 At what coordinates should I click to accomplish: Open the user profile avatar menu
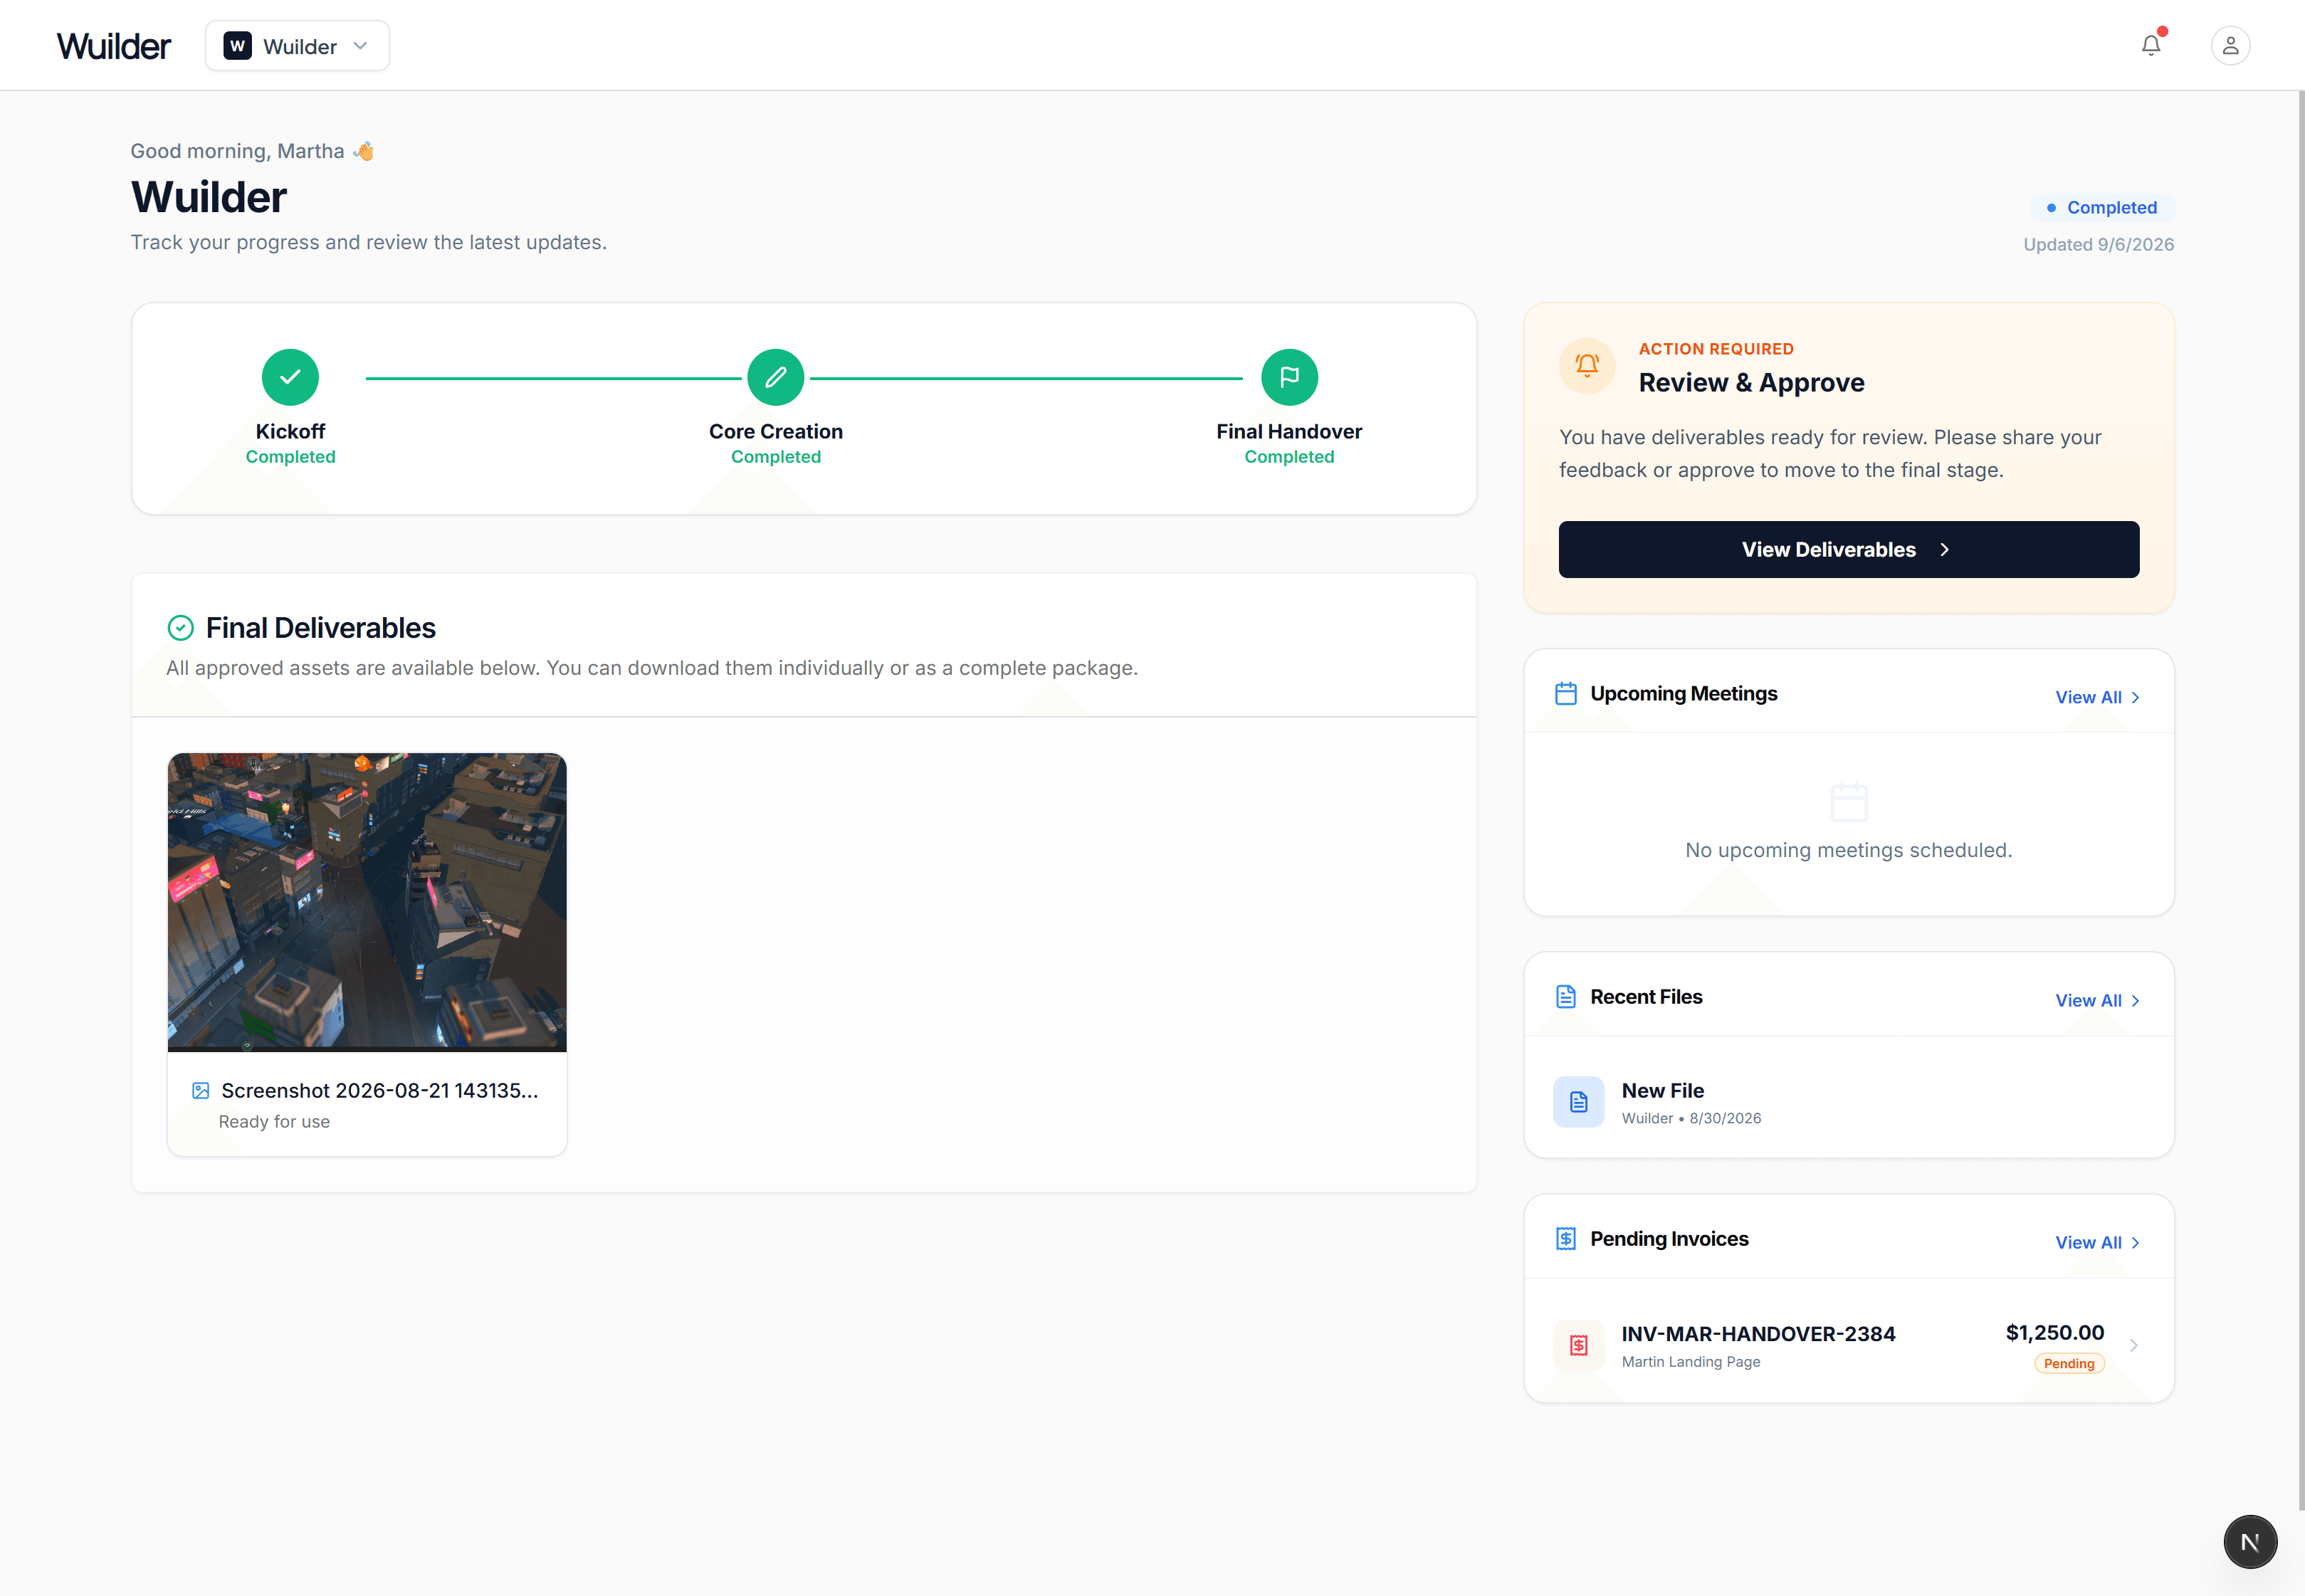(x=2230, y=46)
